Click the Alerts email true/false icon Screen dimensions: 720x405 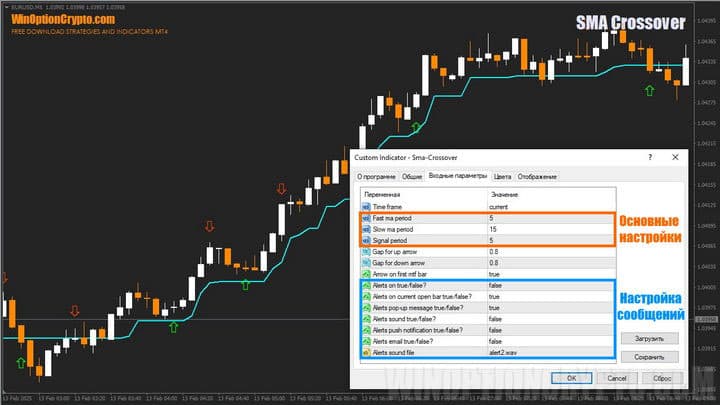[367, 342]
